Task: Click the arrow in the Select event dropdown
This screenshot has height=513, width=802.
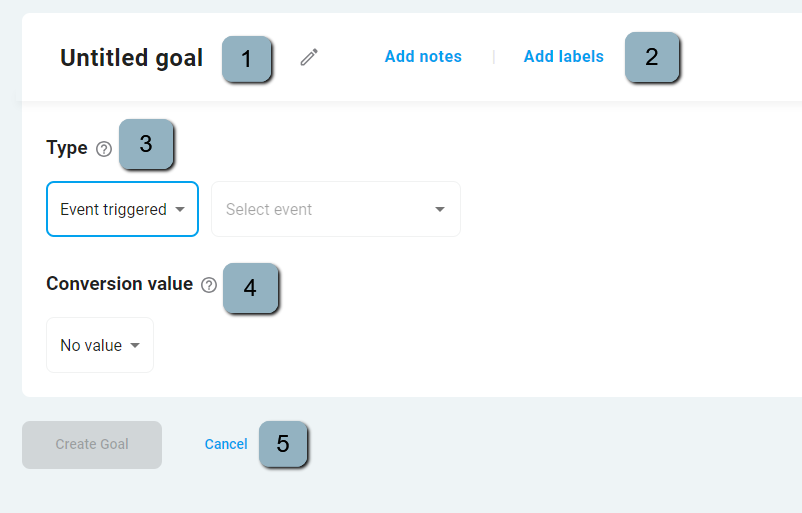Action: click(x=440, y=209)
